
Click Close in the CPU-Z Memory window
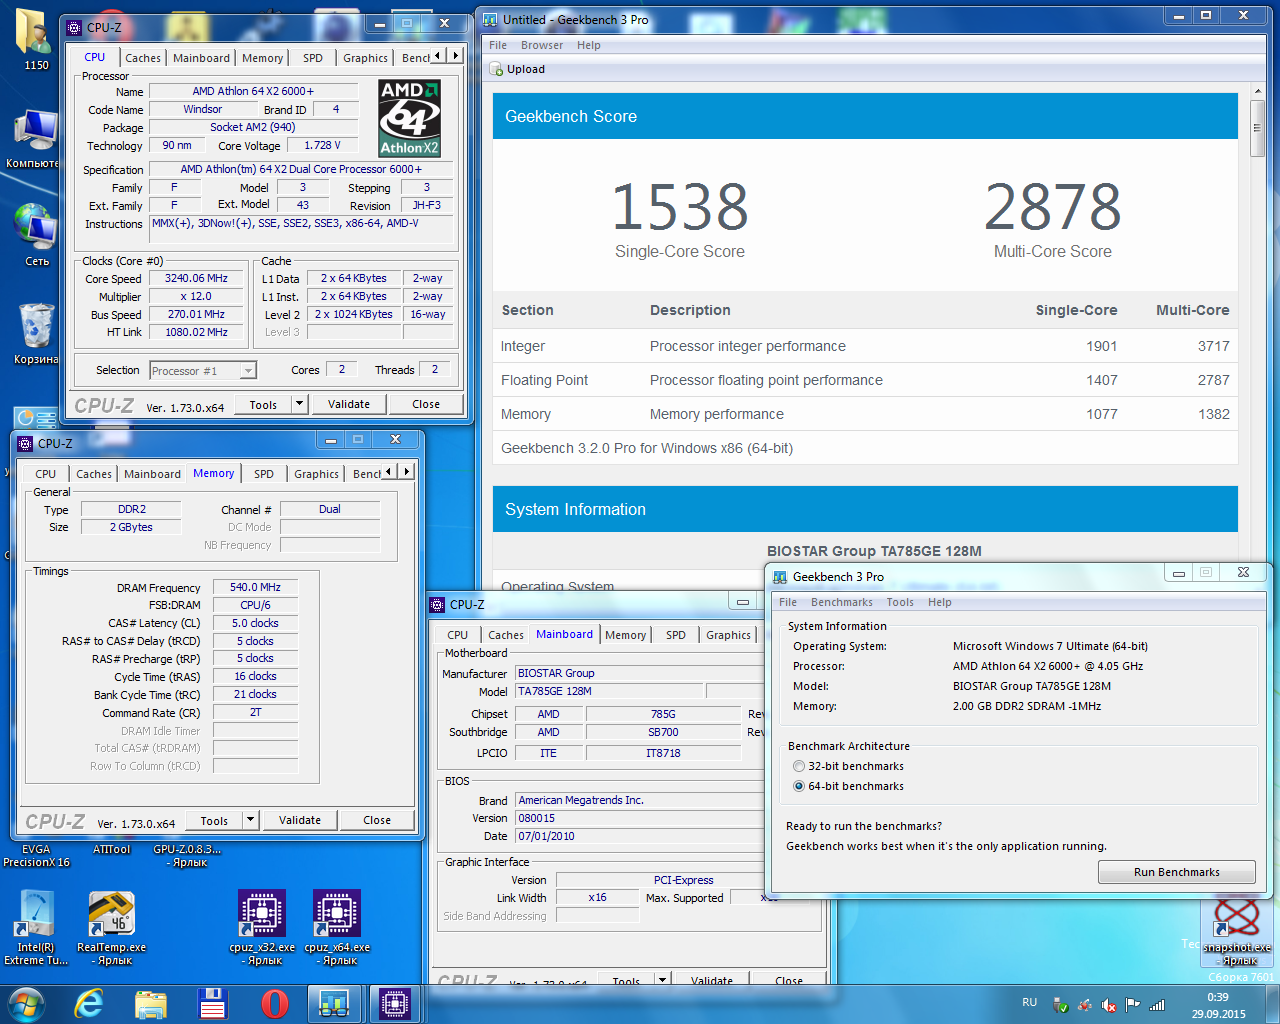click(x=377, y=820)
